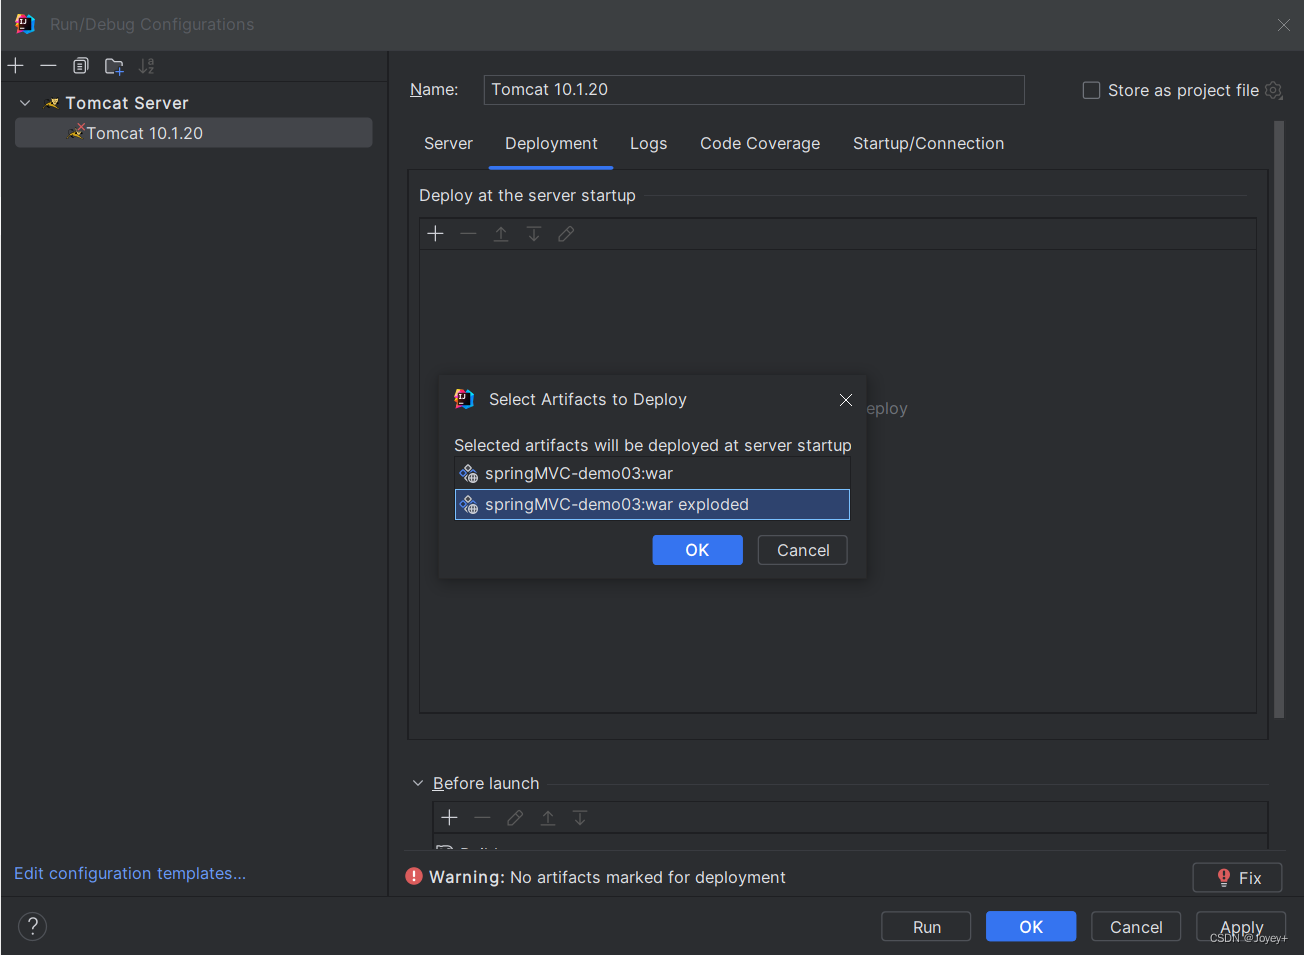Open the Logs tab
This screenshot has width=1304, height=955.
(648, 144)
